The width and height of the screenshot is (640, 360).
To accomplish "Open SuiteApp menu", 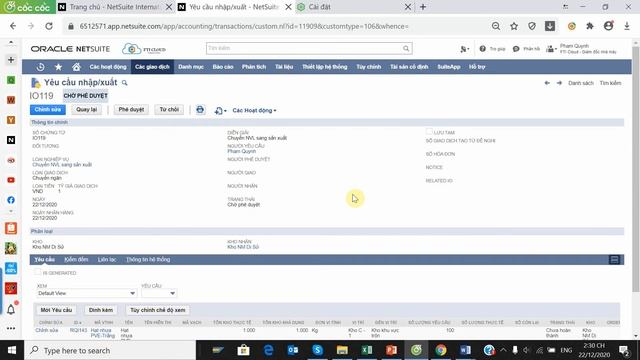I will 449,67.
